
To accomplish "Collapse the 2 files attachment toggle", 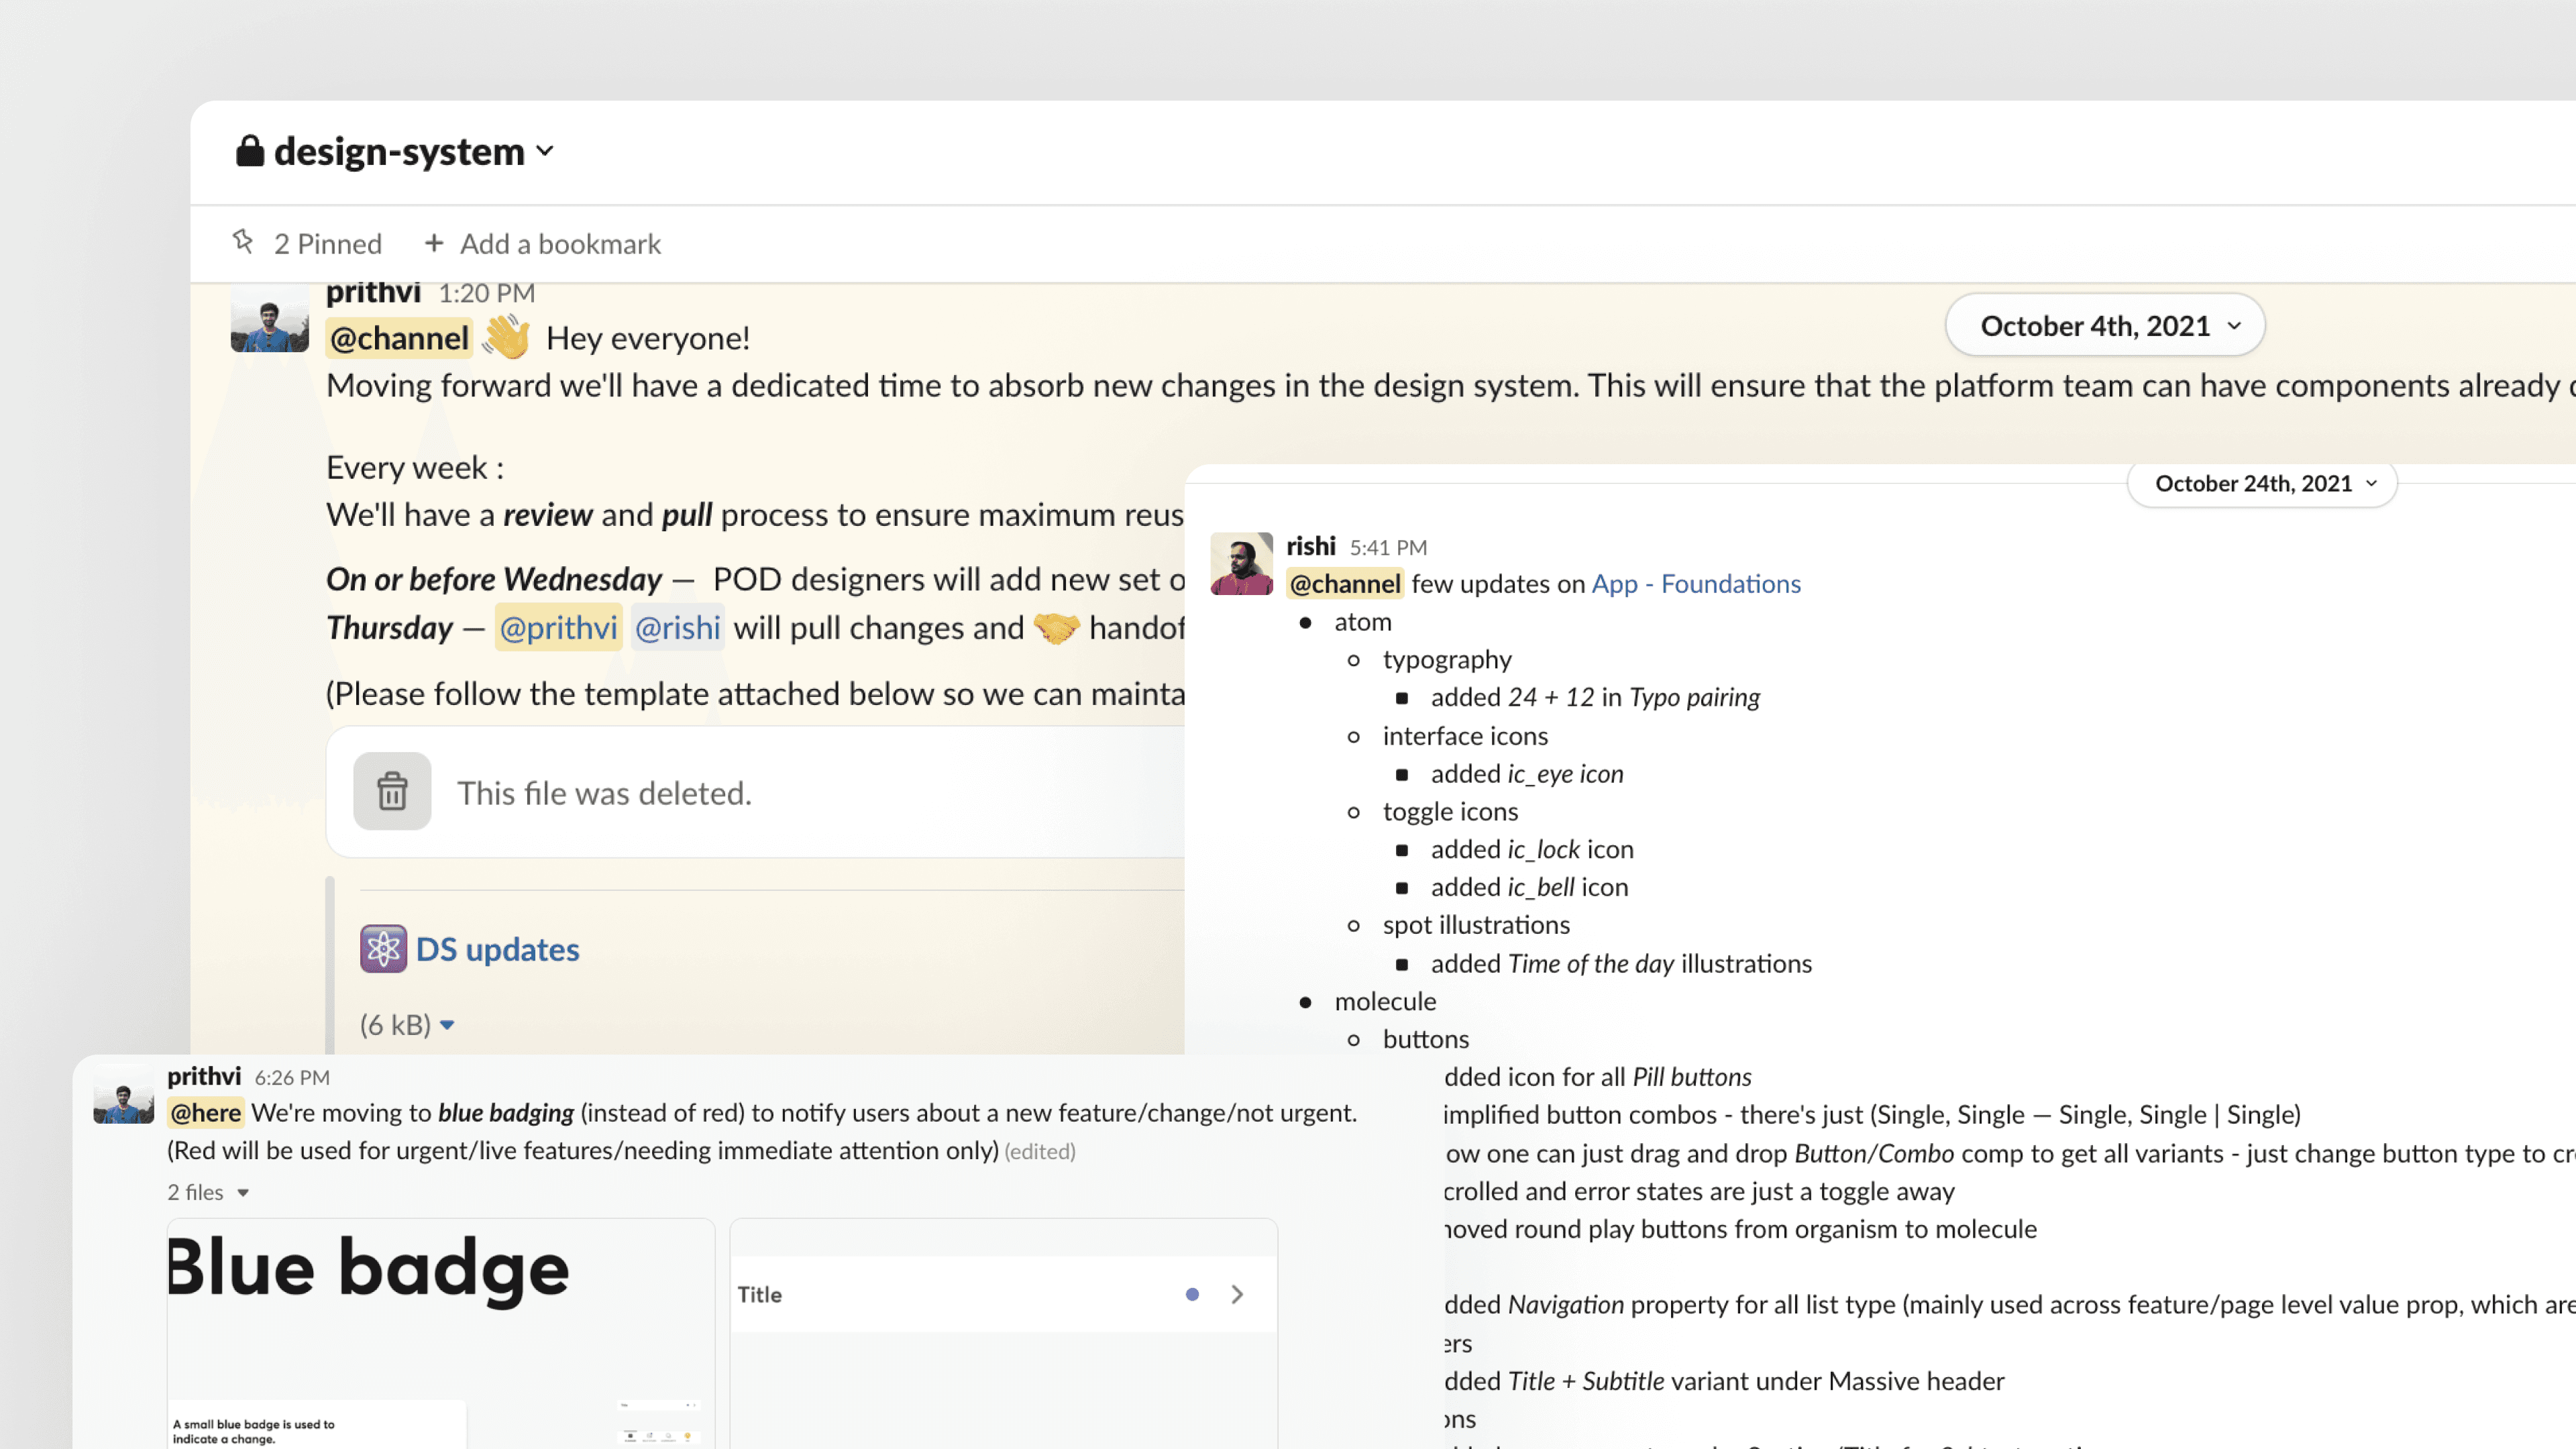I will [242, 1193].
